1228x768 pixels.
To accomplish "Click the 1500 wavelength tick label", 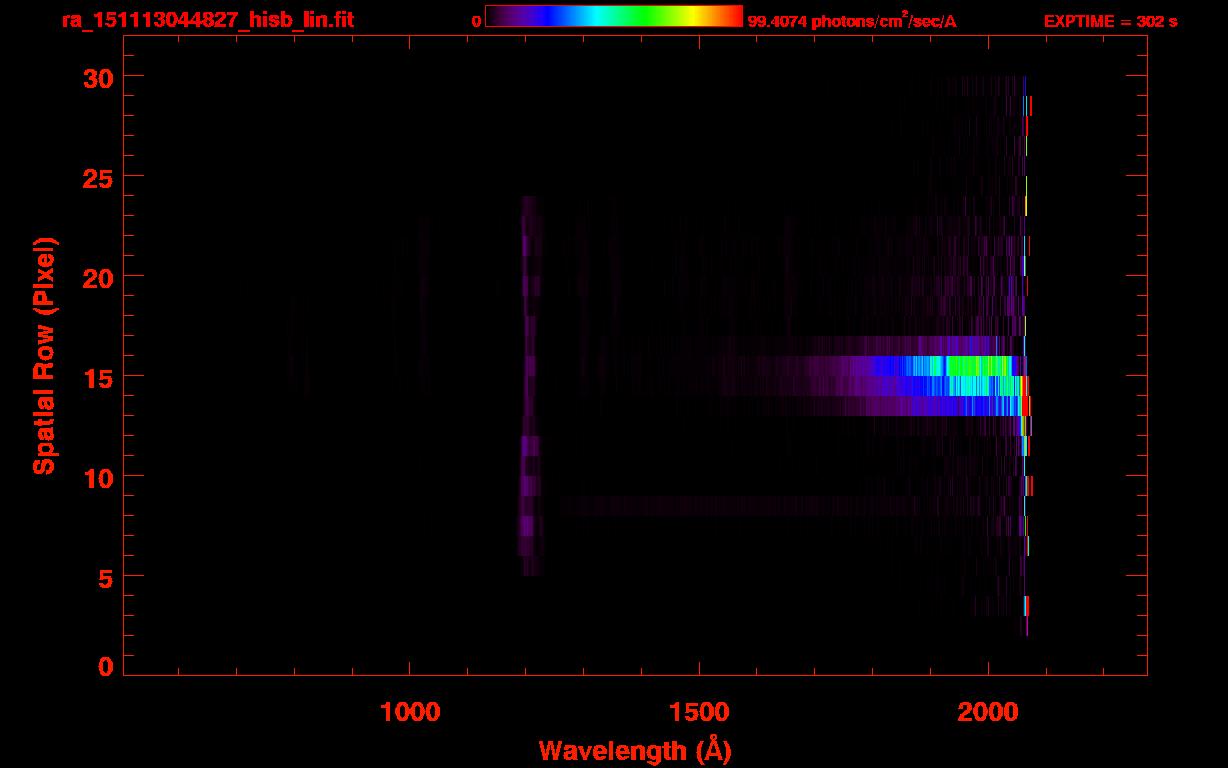I will coord(699,711).
